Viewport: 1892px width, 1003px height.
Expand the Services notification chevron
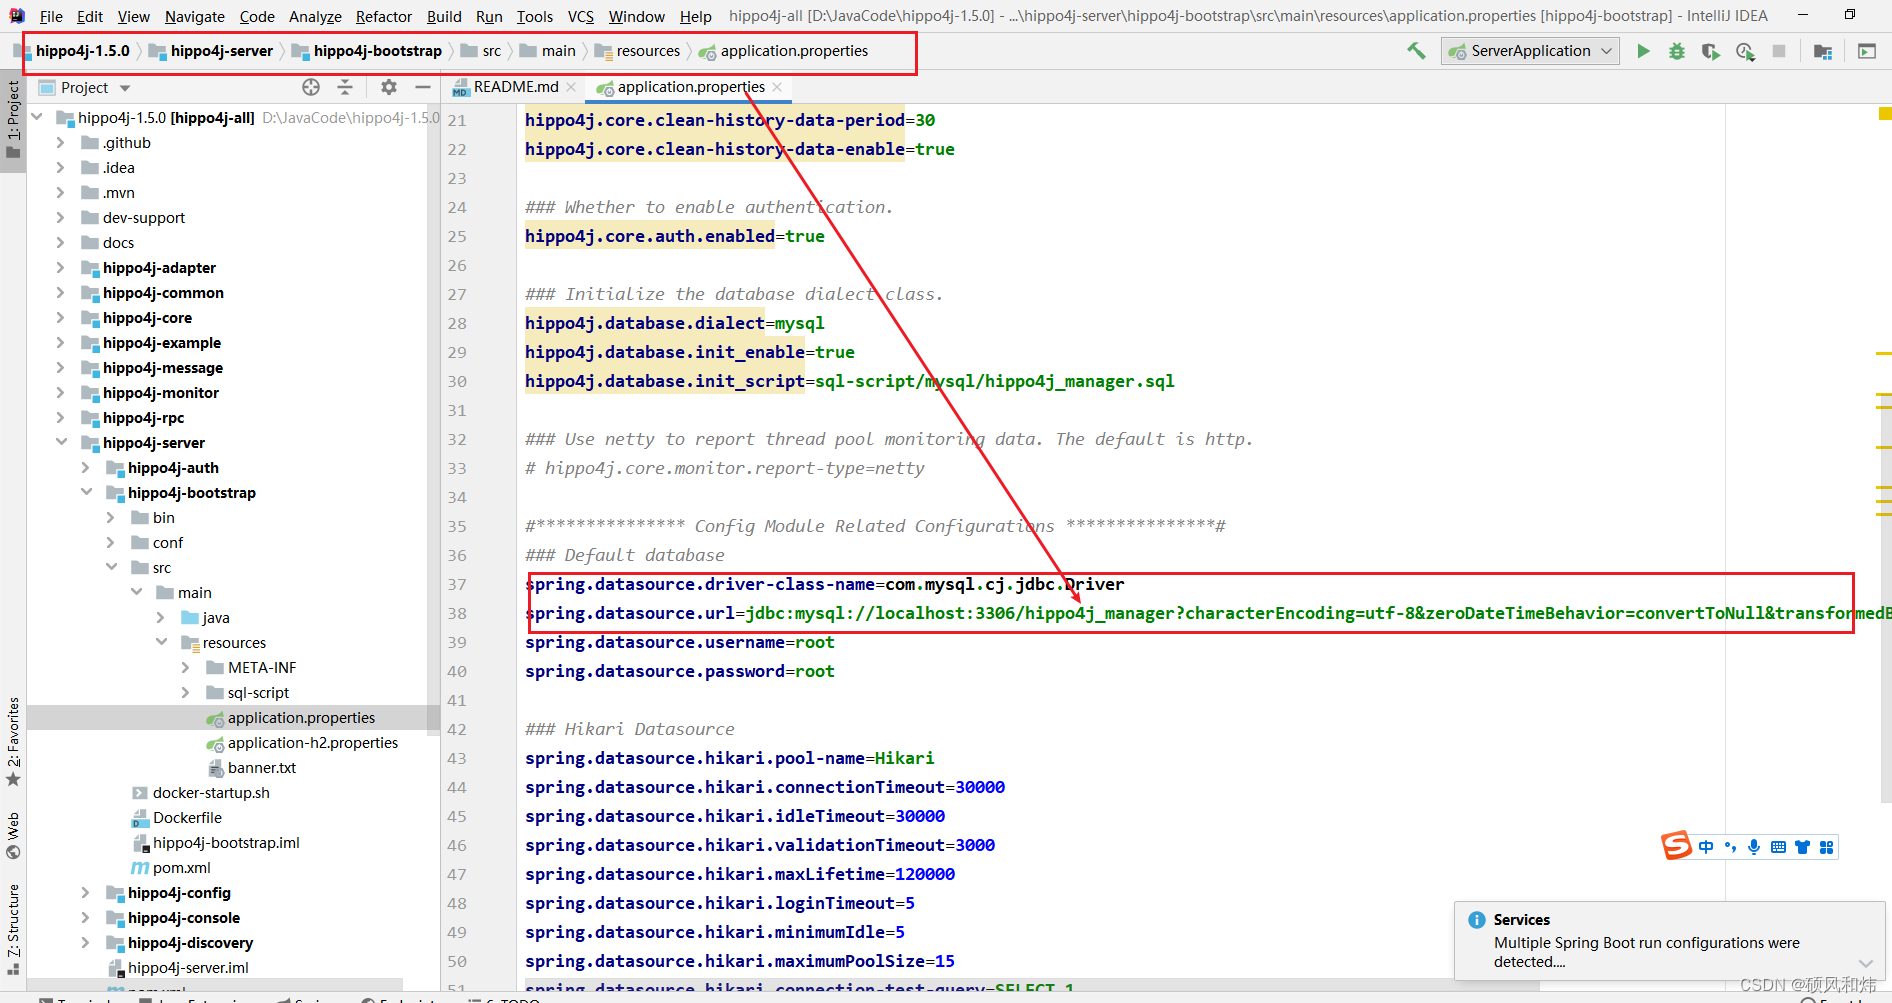[1866, 962]
